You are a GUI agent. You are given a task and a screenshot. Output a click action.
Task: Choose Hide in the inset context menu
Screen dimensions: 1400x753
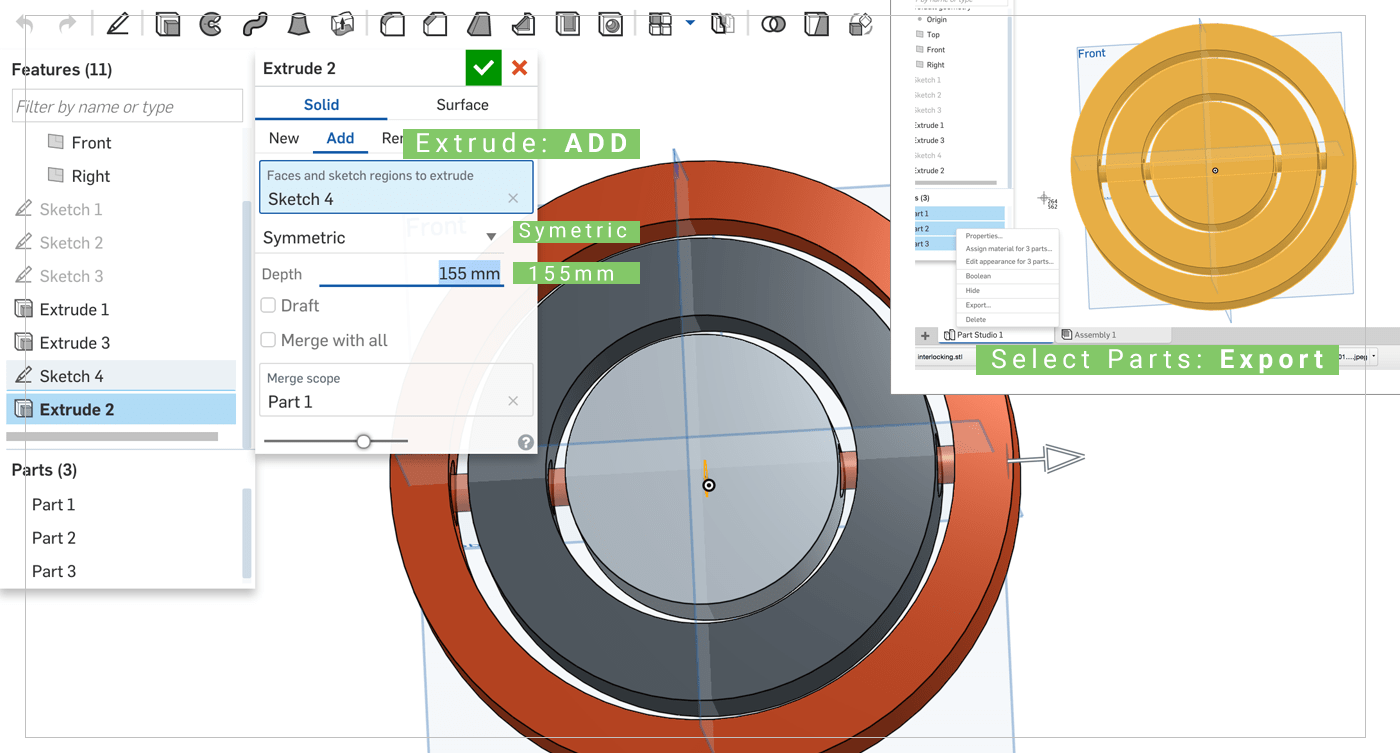point(973,291)
